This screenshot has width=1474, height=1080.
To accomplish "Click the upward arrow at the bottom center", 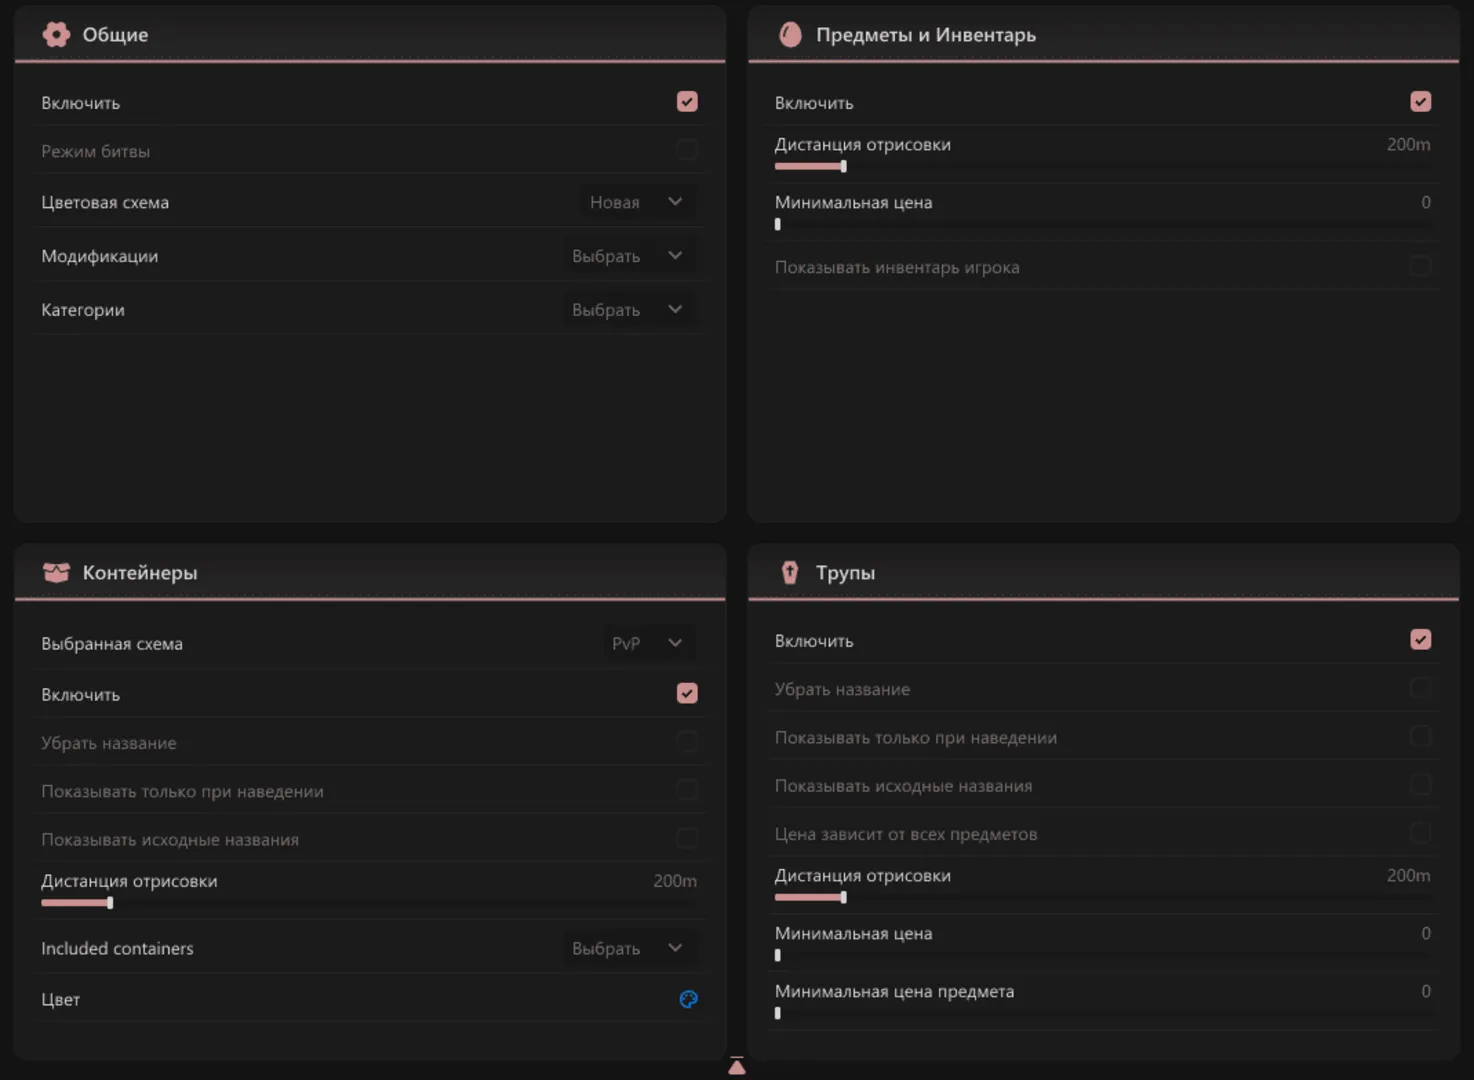I will (x=737, y=1066).
